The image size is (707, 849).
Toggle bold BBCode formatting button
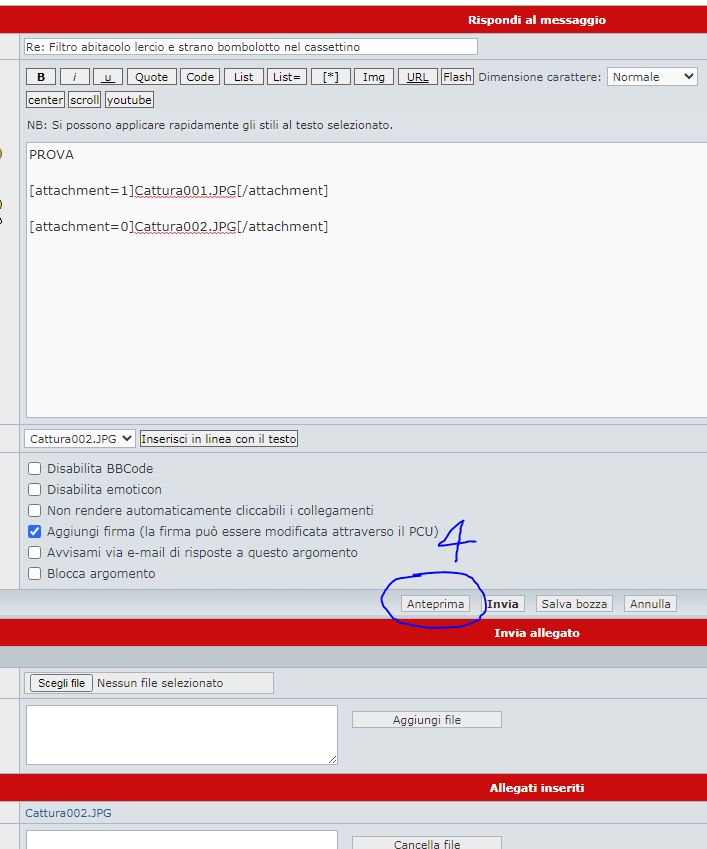point(41,77)
